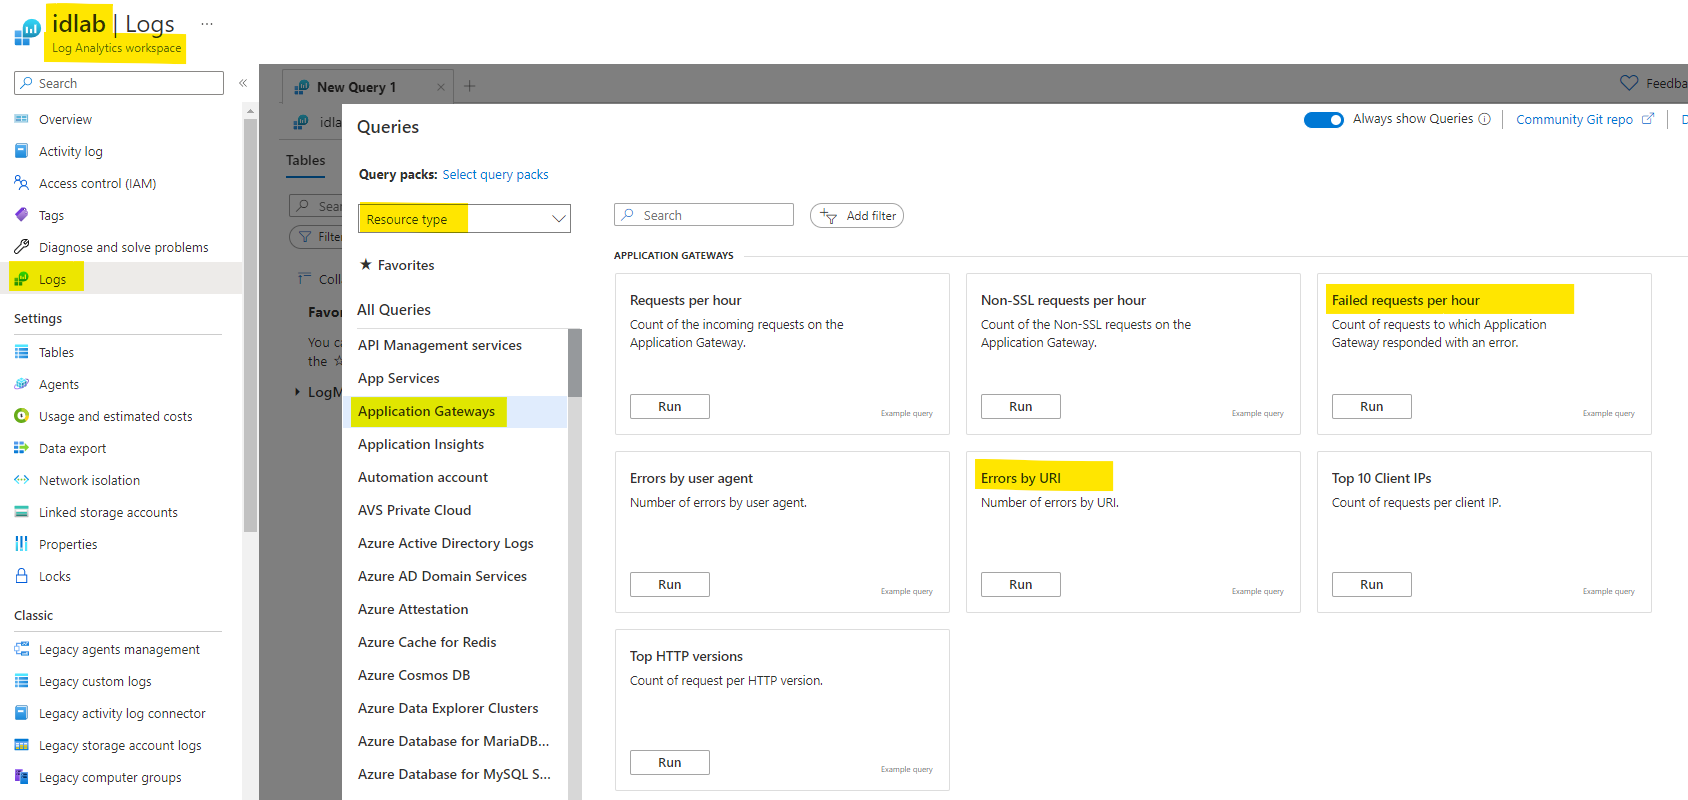Run the Requests per hour query
This screenshot has width=1688, height=800.
670,407
